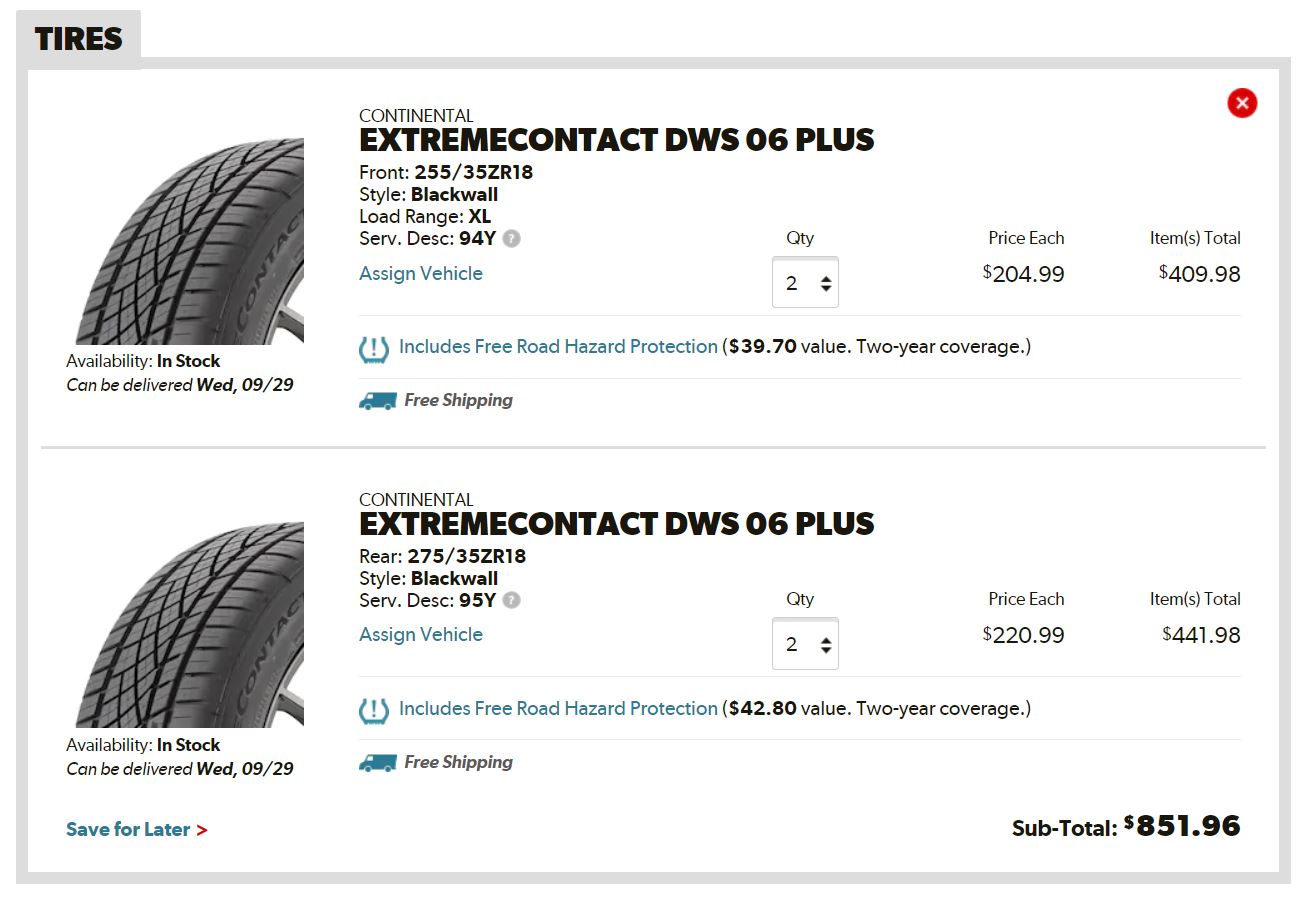
Task: Click the rear tire product thumbnail
Action: (x=190, y=625)
